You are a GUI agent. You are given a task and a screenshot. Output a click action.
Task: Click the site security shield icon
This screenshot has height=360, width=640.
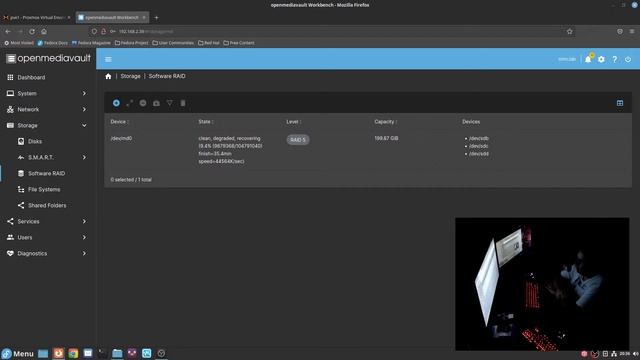click(x=94, y=31)
